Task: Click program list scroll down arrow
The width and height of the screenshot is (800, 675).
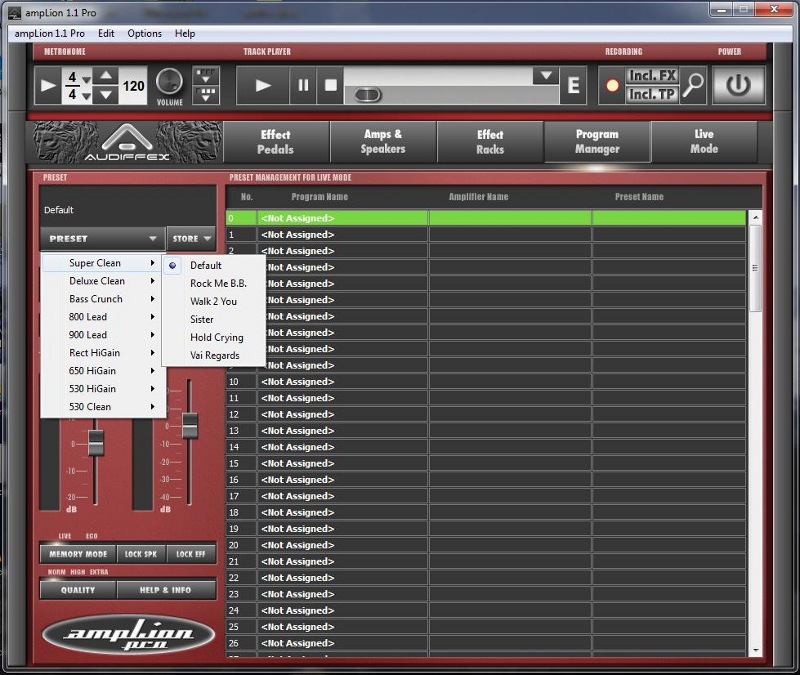Action: [x=755, y=650]
